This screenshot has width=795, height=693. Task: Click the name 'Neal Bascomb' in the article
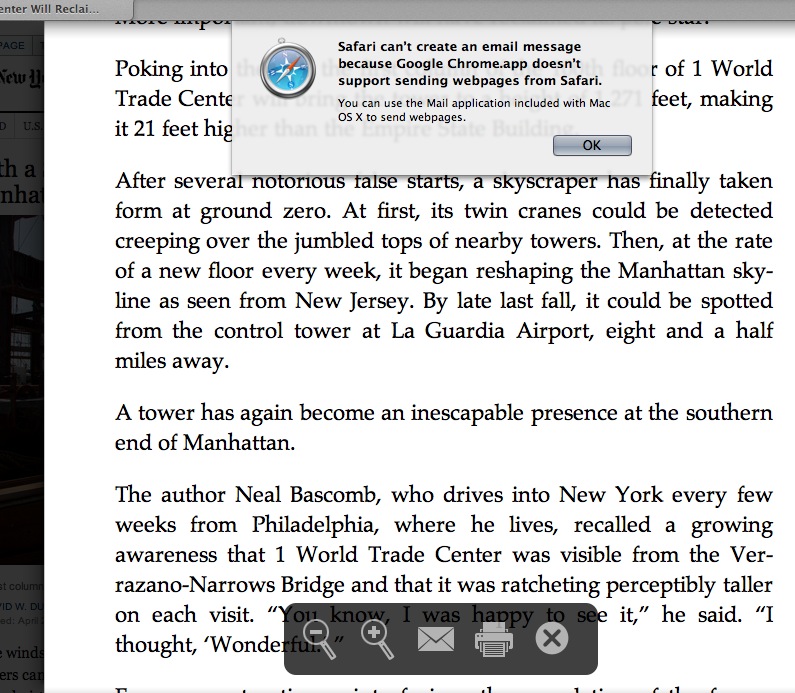(307, 495)
